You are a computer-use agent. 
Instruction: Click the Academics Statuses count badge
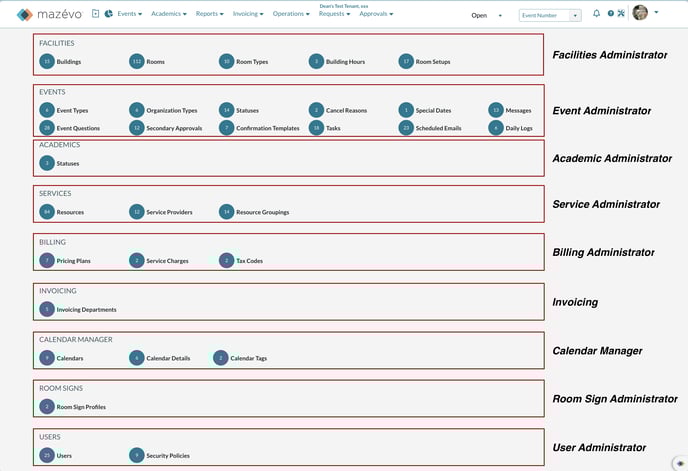(47, 163)
